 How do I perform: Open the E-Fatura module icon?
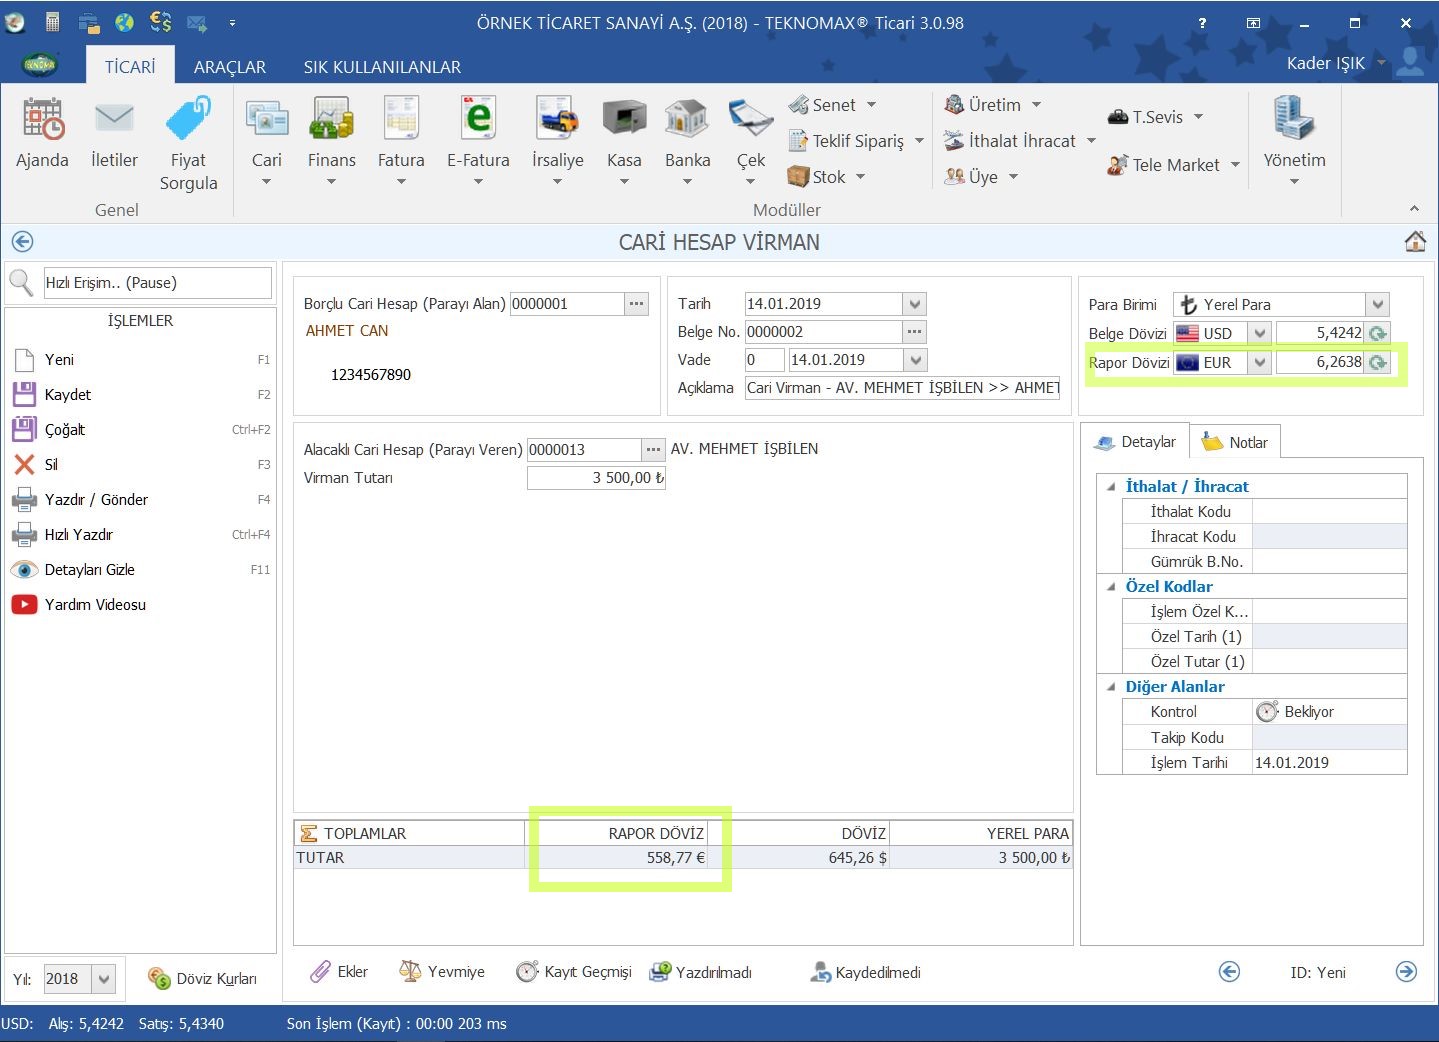click(478, 120)
